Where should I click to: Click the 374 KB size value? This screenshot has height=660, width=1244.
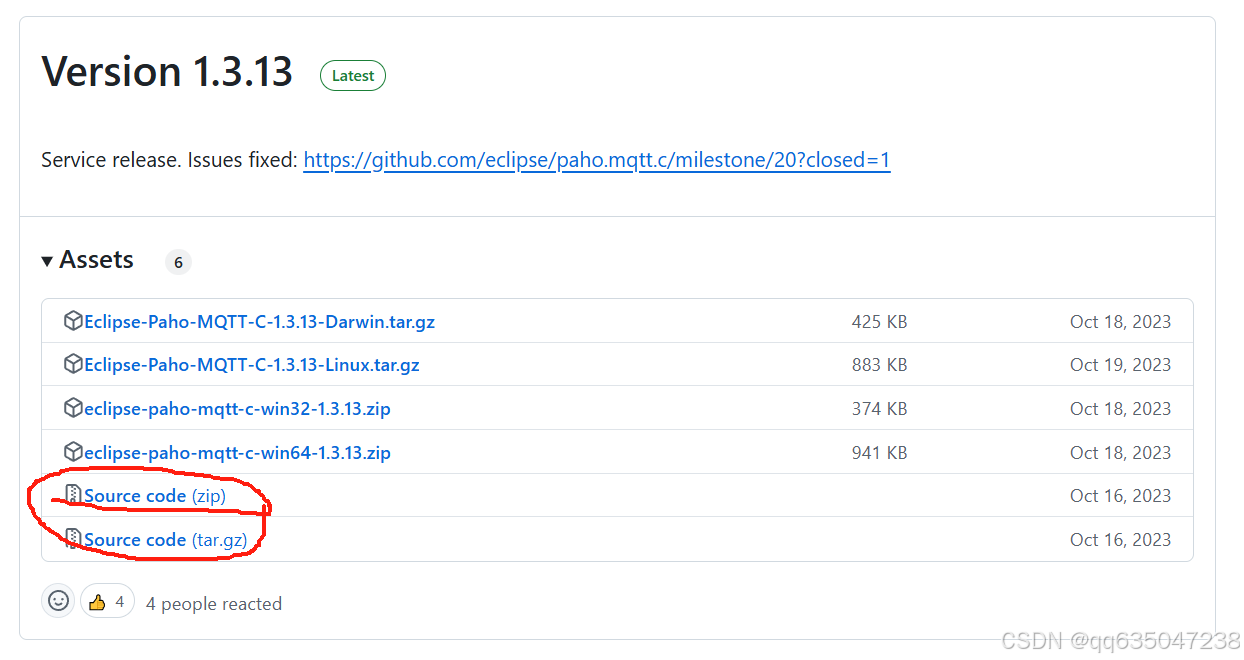880,409
